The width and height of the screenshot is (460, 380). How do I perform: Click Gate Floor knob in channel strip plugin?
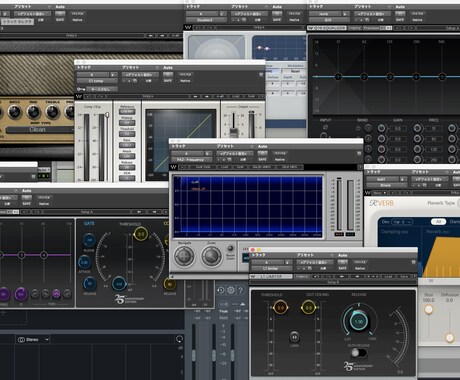tap(89, 240)
